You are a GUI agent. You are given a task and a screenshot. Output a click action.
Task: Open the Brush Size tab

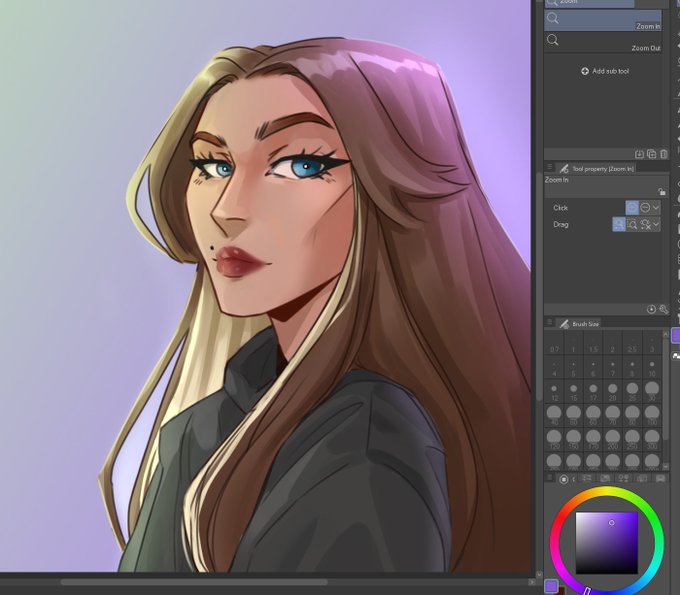click(x=579, y=324)
